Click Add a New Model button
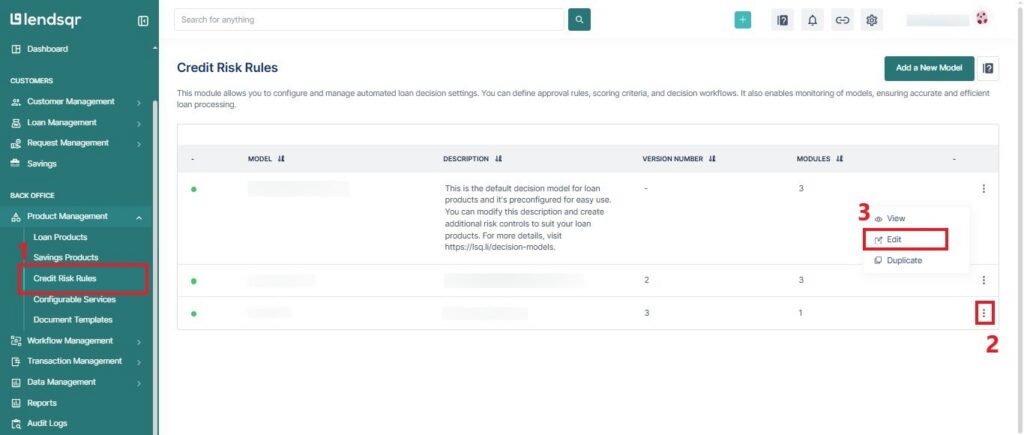This screenshot has height=435, width=1024. [929, 68]
